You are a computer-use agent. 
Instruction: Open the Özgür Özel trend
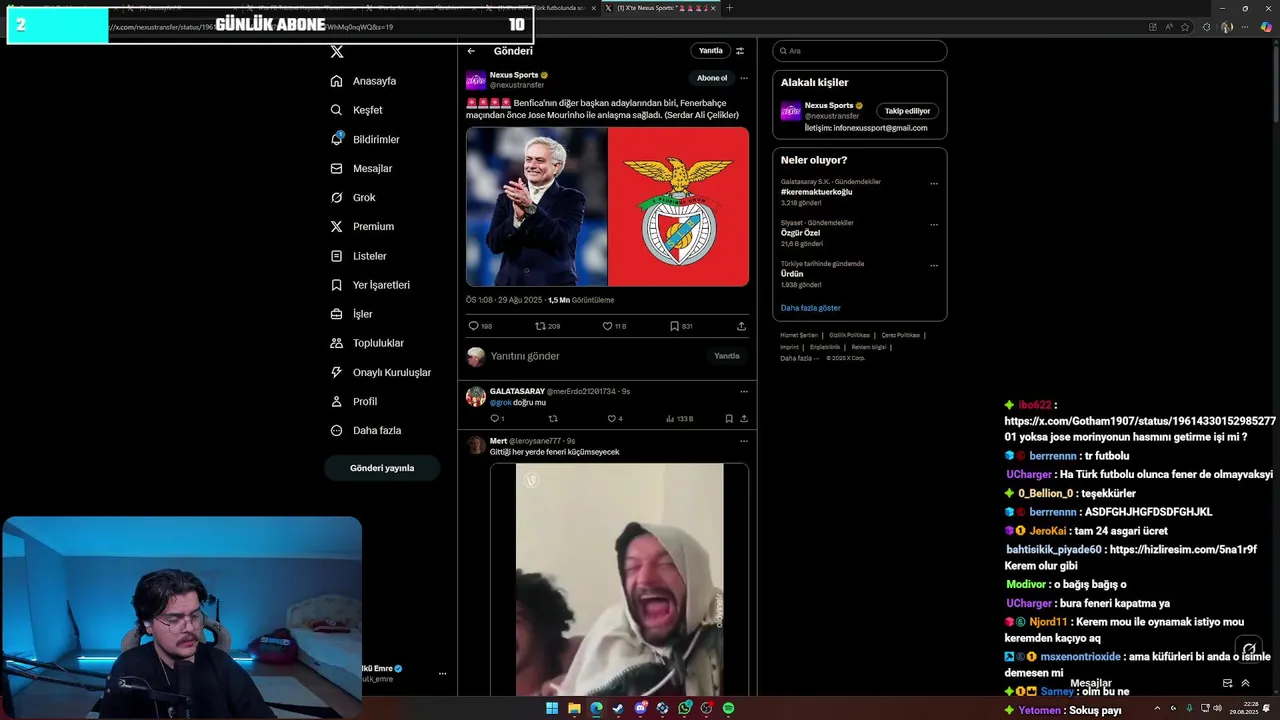pyautogui.click(x=800, y=233)
